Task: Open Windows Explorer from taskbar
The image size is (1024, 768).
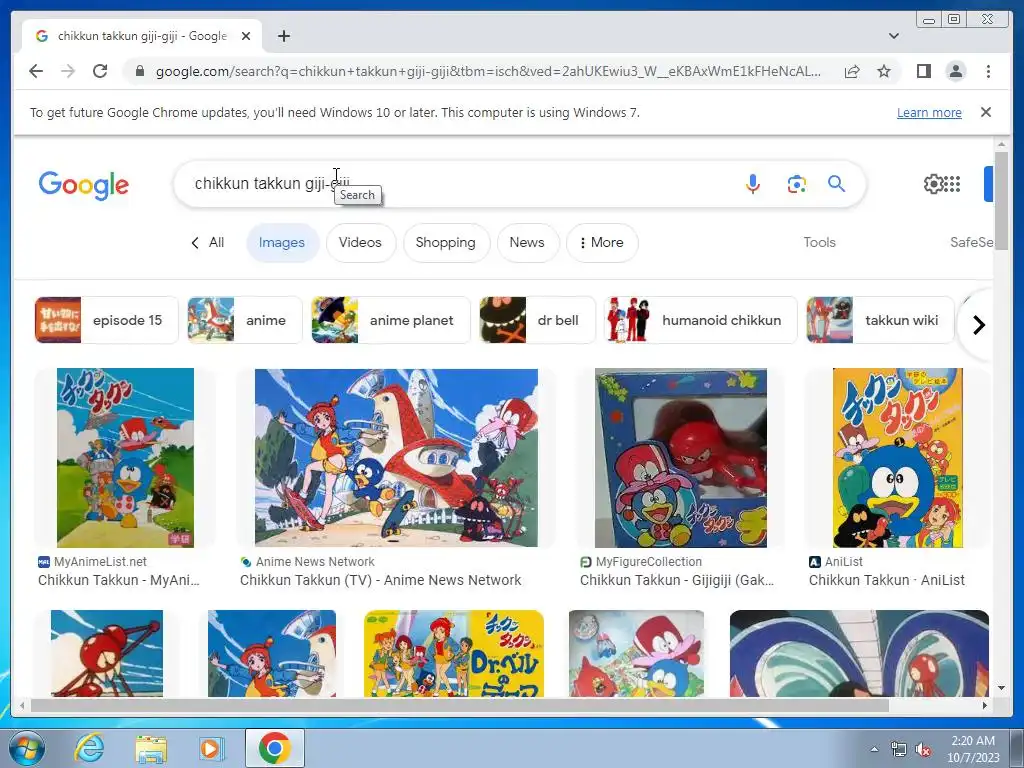Action: tap(151, 748)
